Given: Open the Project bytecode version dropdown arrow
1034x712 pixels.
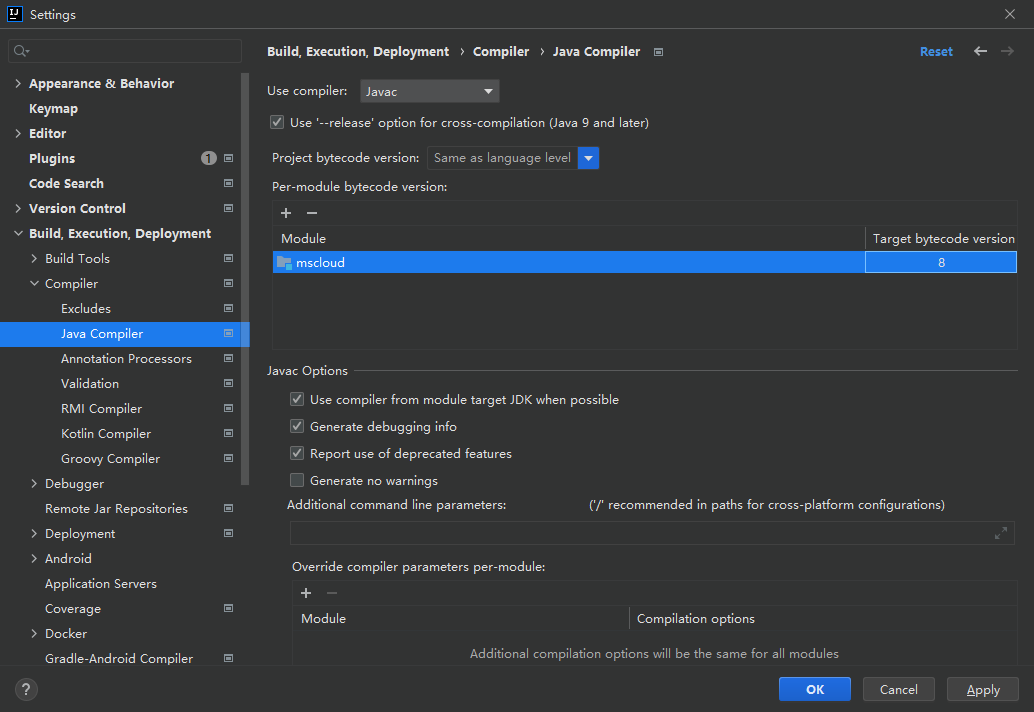Looking at the screenshot, I should [x=588, y=158].
